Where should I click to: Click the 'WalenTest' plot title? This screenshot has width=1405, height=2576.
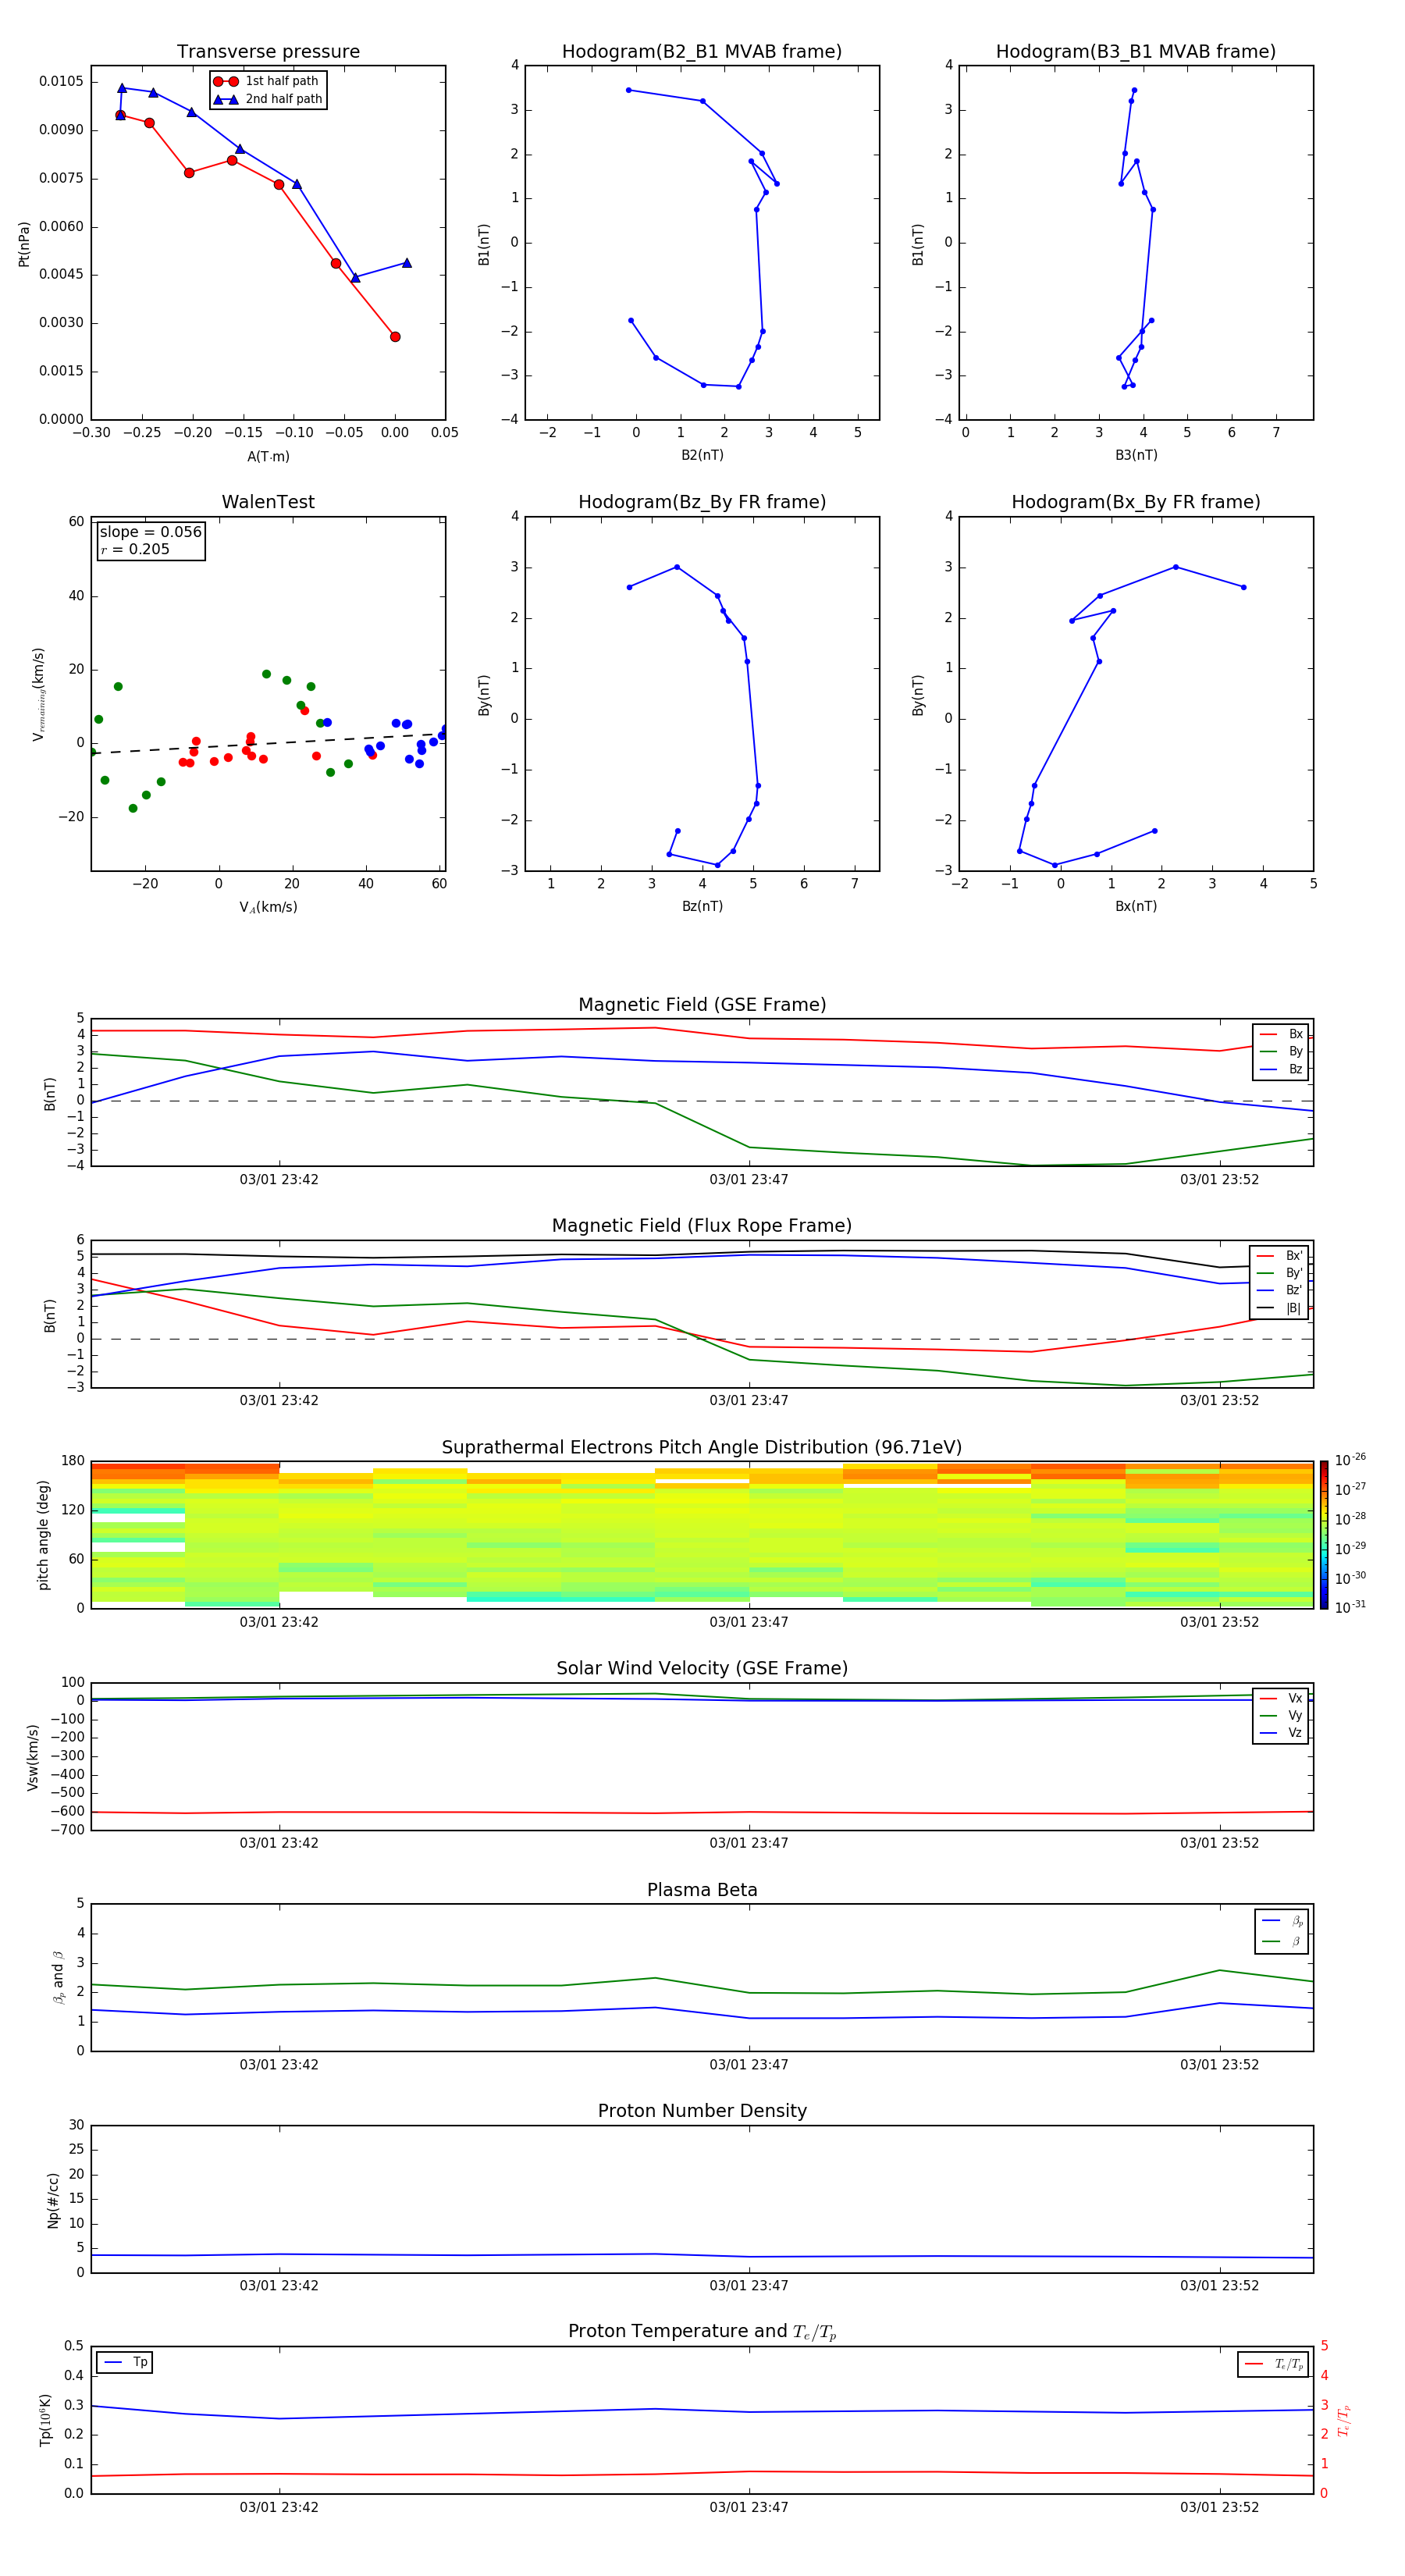point(268,502)
